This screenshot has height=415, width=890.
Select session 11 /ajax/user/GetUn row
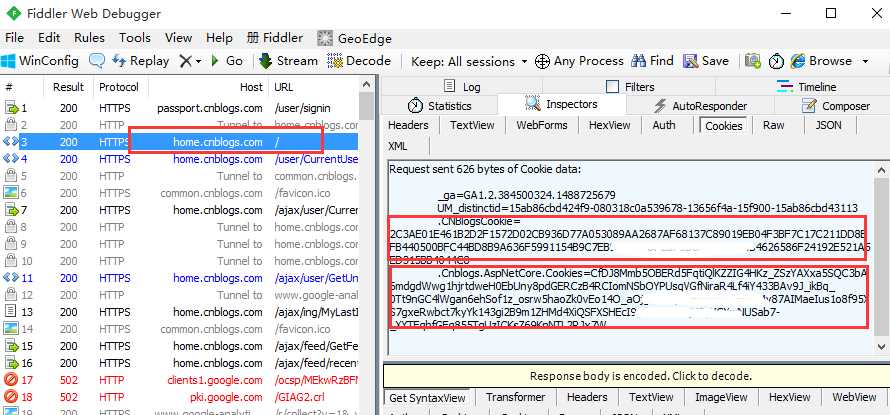coord(180,278)
